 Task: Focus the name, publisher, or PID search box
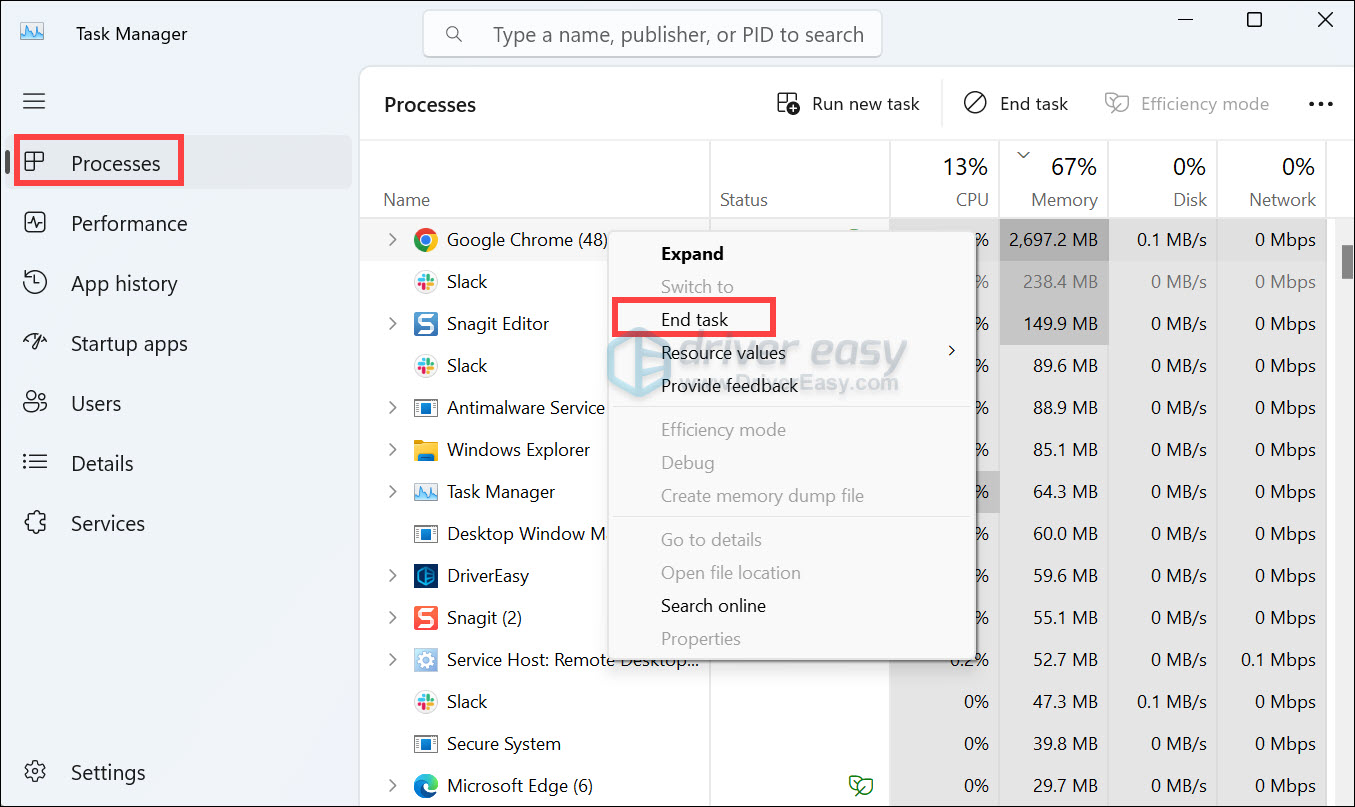coord(652,35)
